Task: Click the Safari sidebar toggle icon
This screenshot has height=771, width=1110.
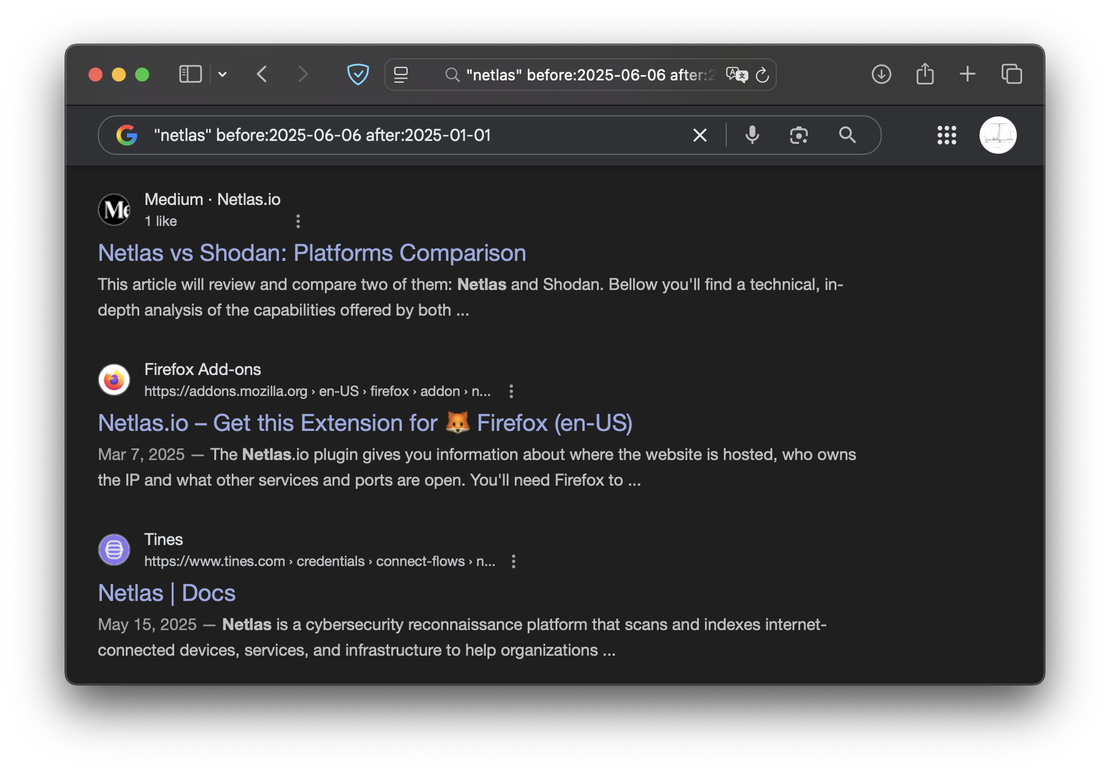Action: pos(190,74)
